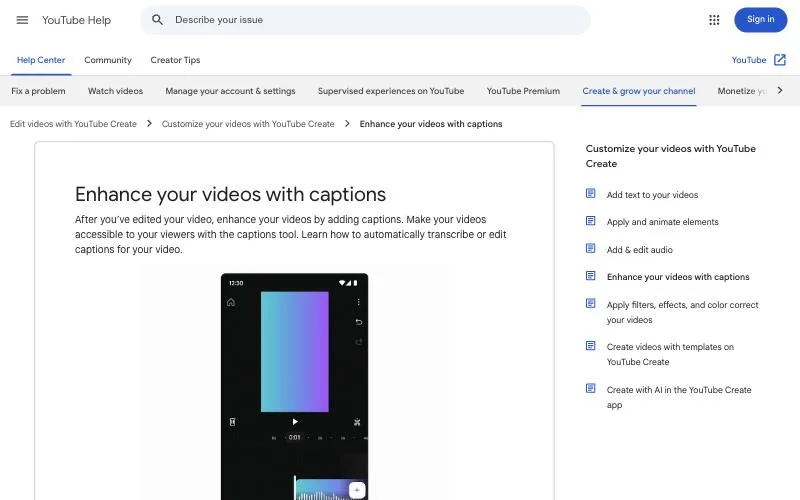This screenshot has height=500, width=800.
Task: Click the Customize your videos with YouTube Create sidebar heading
Action: [x=670, y=156]
